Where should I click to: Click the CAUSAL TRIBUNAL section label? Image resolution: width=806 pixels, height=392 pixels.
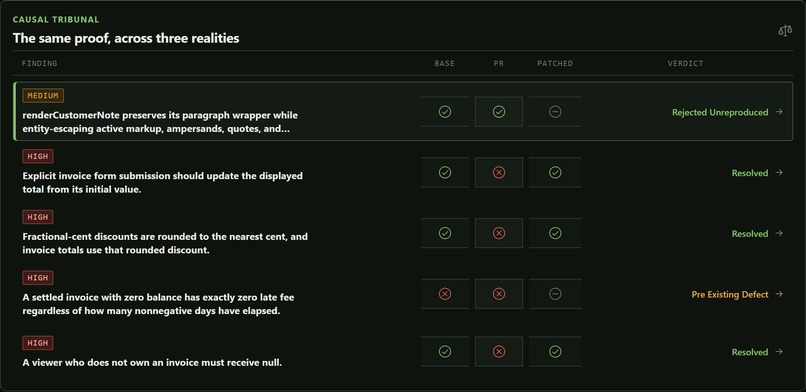click(56, 20)
